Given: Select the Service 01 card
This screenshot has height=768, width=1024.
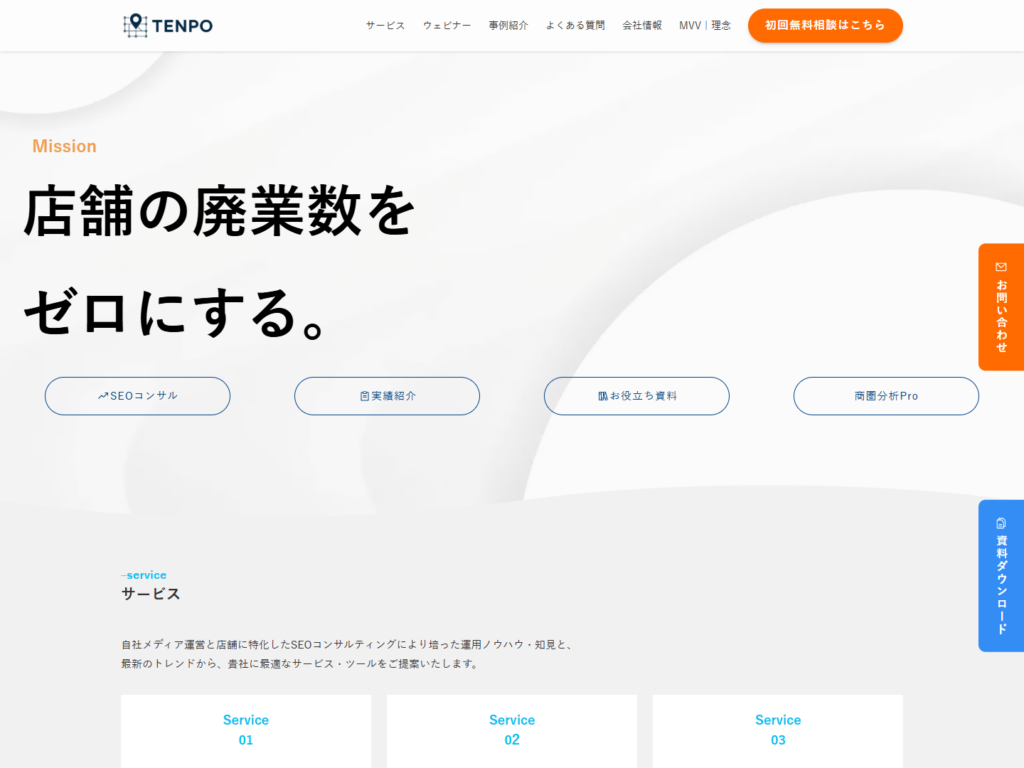Looking at the screenshot, I should pyautogui.click(x=246, y=730).
